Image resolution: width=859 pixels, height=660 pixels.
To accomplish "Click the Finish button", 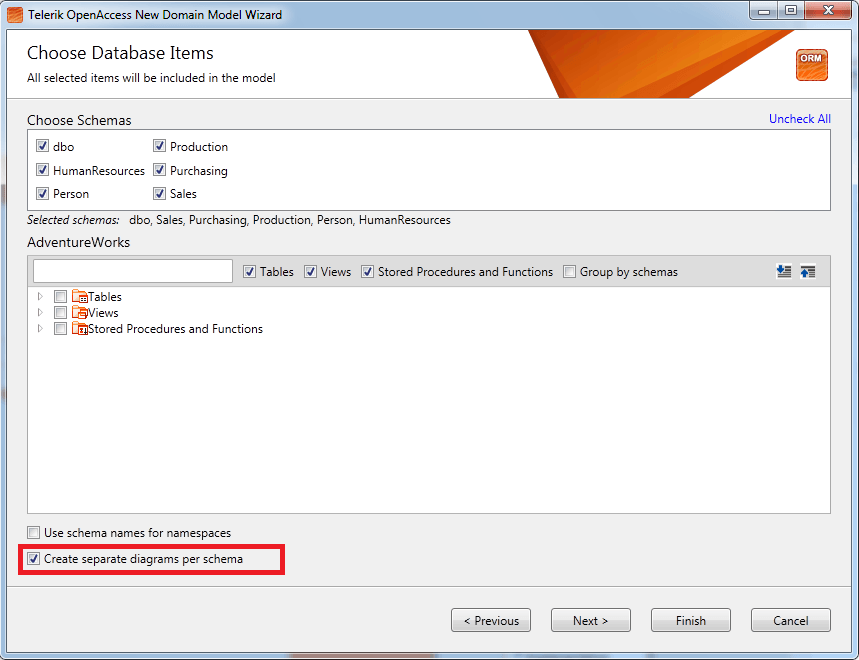I will pyautogui.click(x=691, y=620).
